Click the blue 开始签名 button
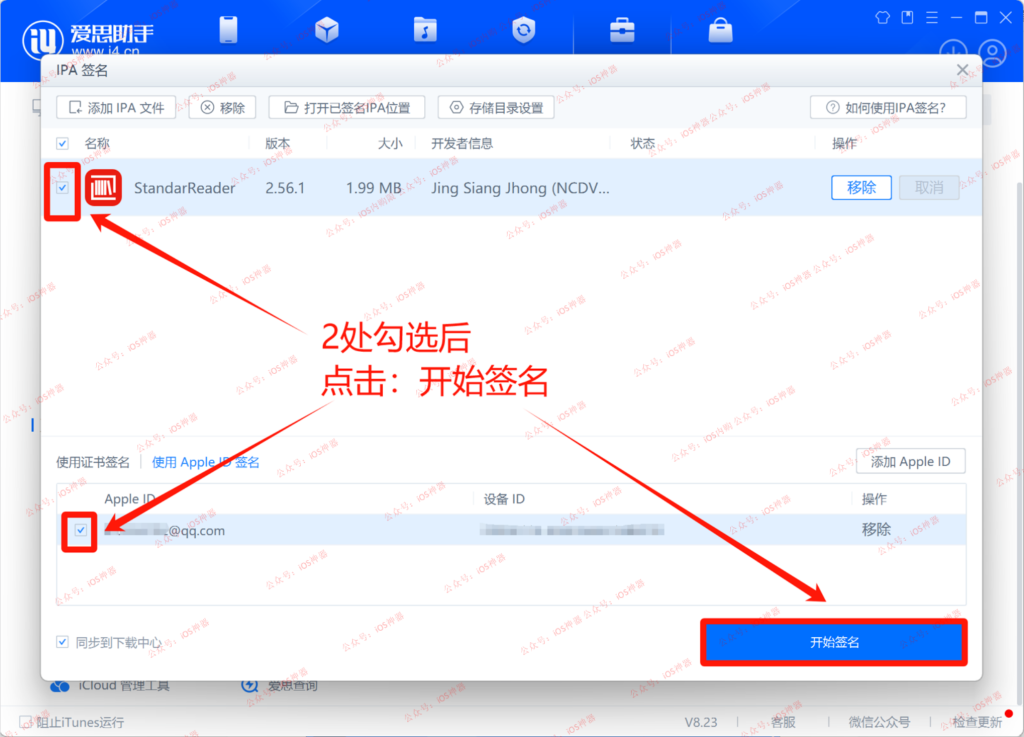 pos(834,642)
